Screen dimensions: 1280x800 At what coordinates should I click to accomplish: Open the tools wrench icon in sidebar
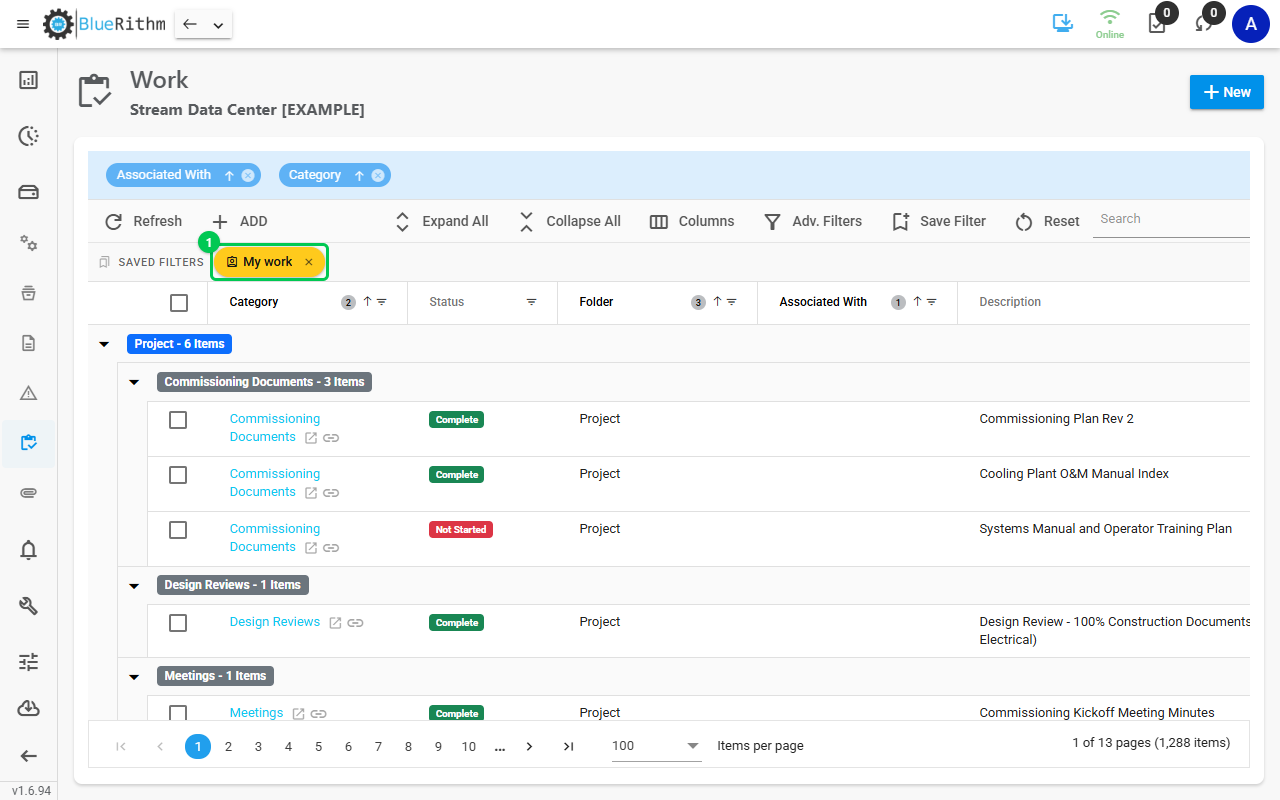coord(29,605)
